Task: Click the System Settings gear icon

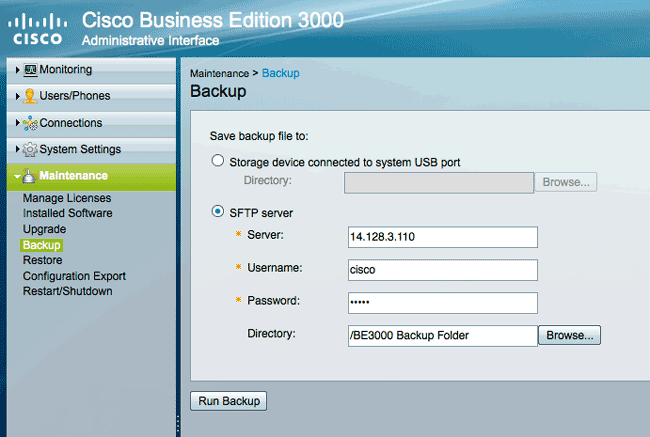Action: [x=30, y=149]
